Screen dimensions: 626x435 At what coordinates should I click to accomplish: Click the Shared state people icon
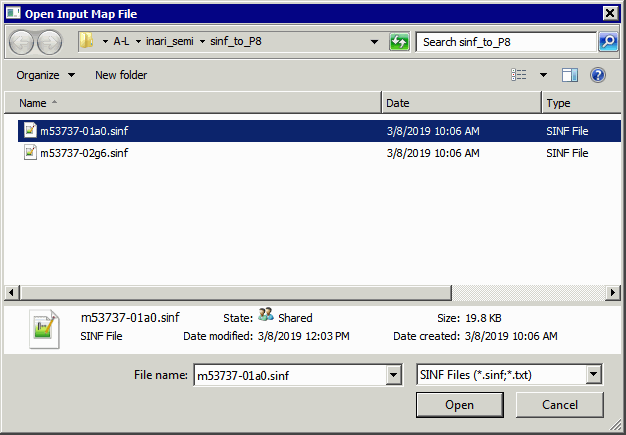point(265,315)
